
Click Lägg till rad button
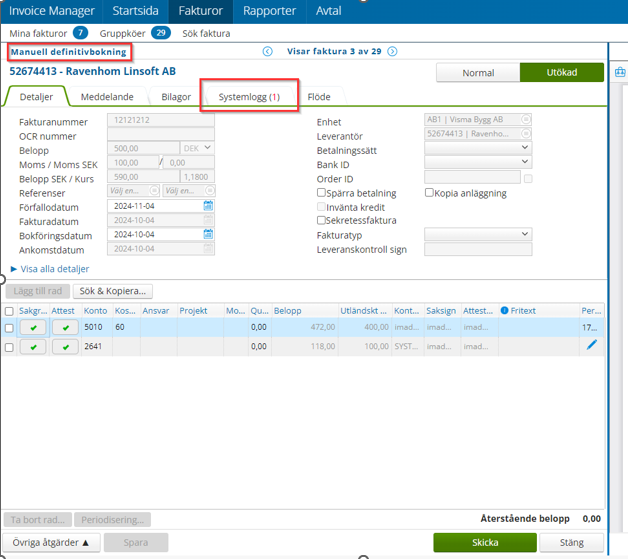tap(38, 291)
